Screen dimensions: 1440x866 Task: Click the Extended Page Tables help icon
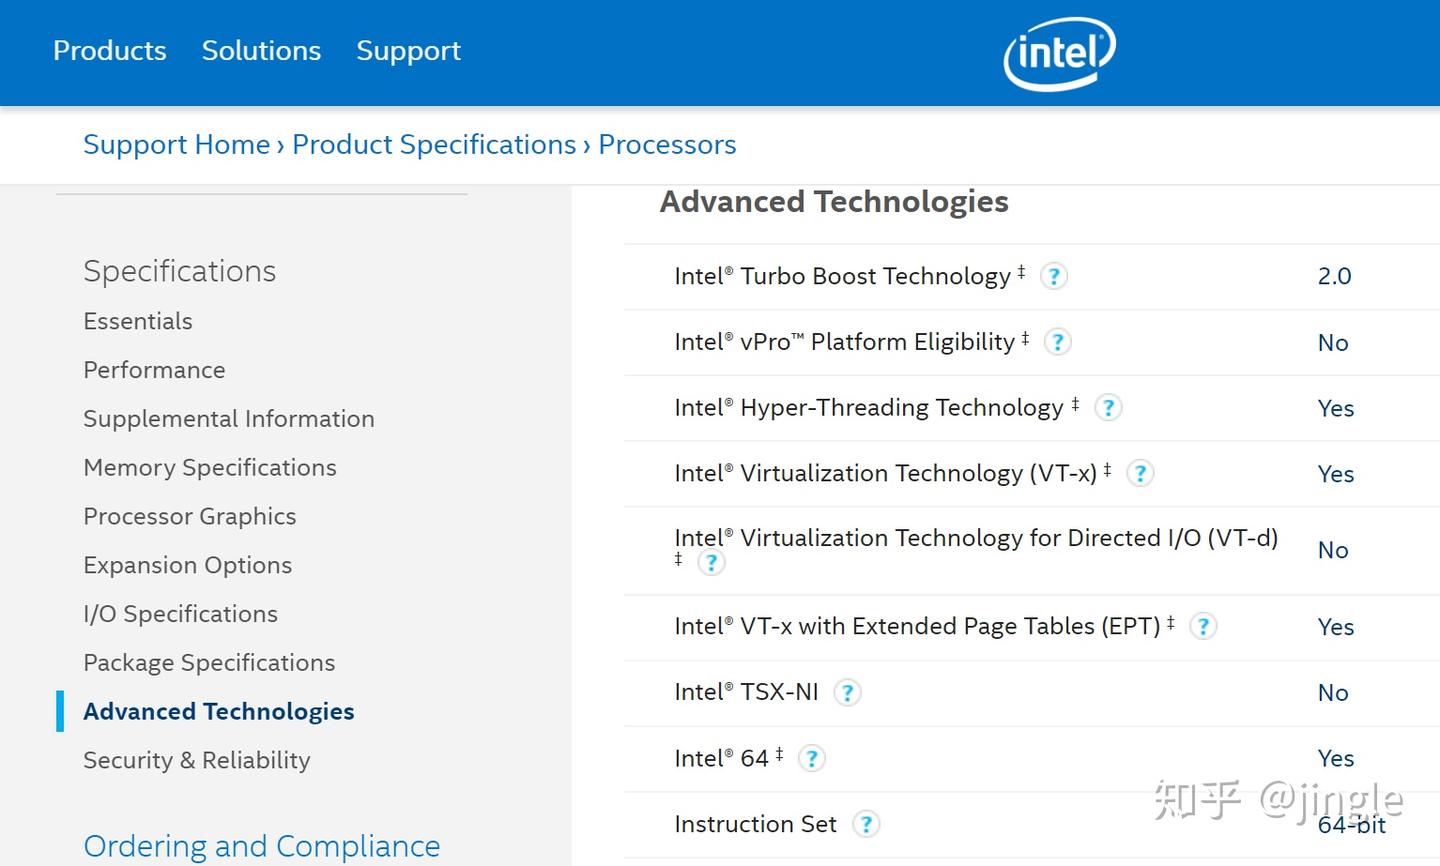tap(1203, 626)
